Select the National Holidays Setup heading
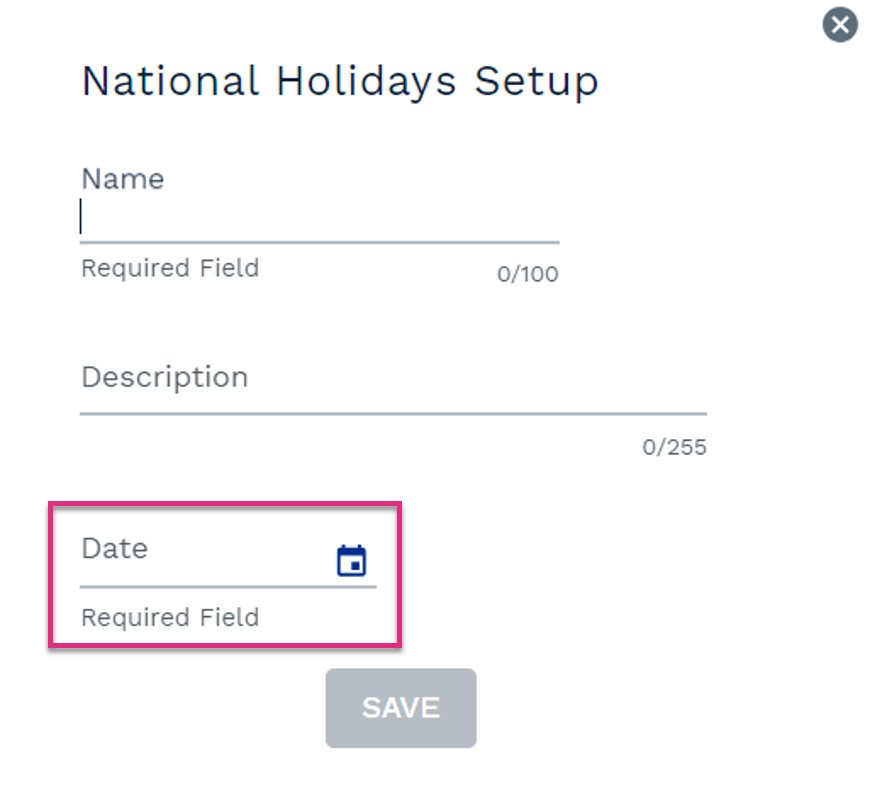This screenshot has height=798, width=876. tap(340, 82)
